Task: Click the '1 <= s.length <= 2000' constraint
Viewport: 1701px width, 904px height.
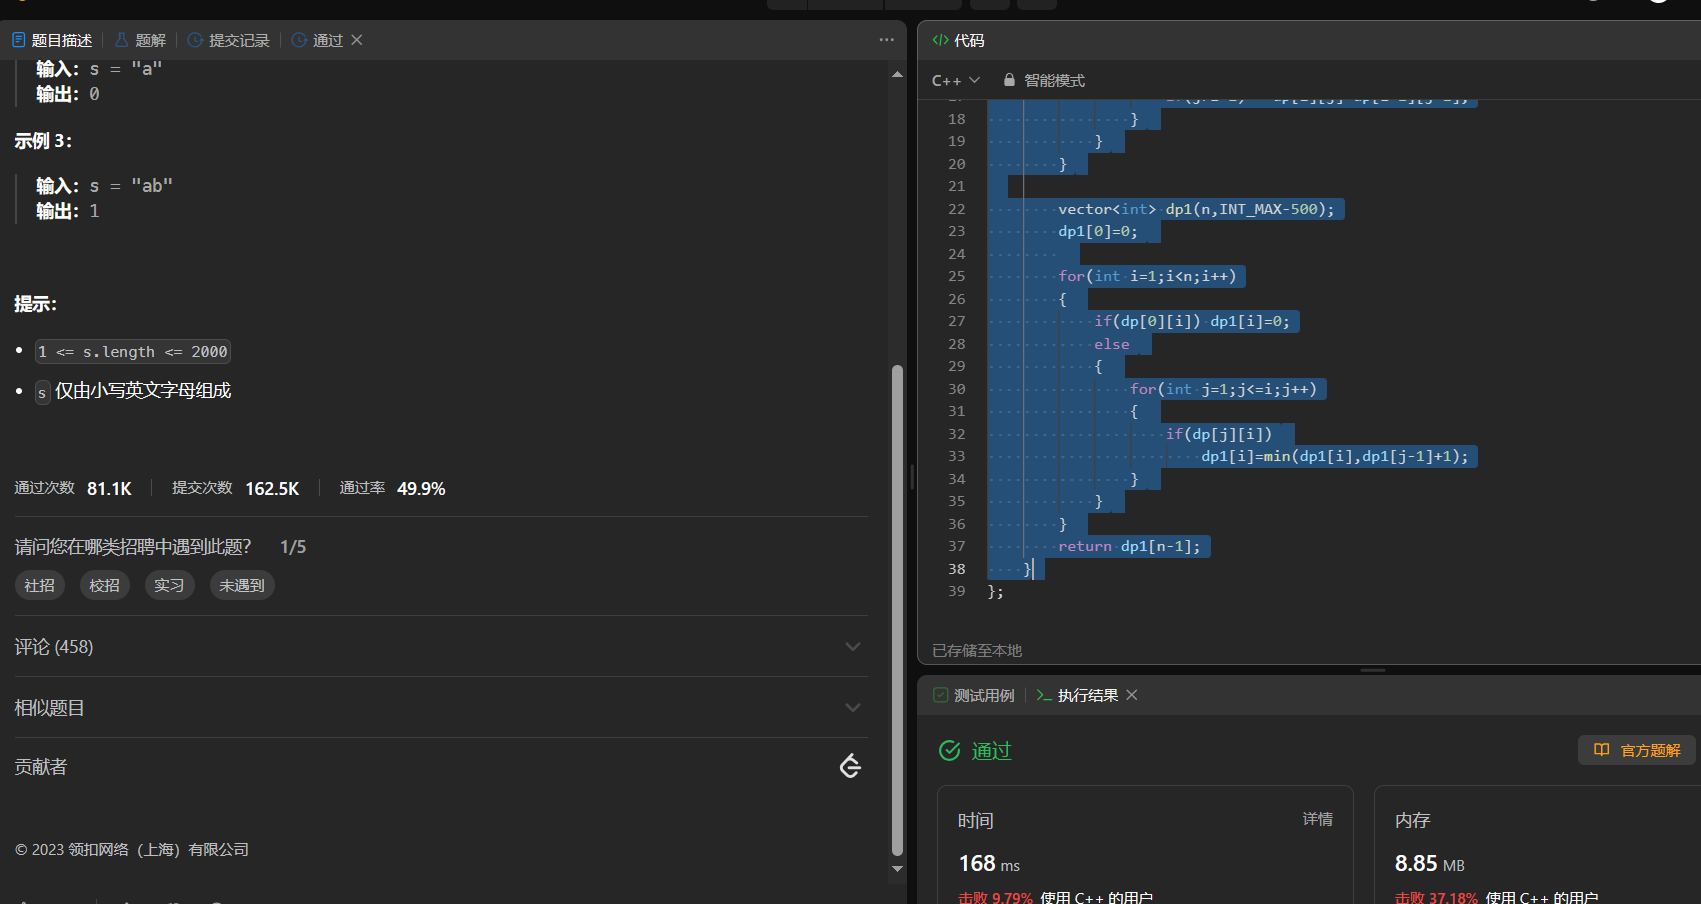Action: [x=133, y=351]
